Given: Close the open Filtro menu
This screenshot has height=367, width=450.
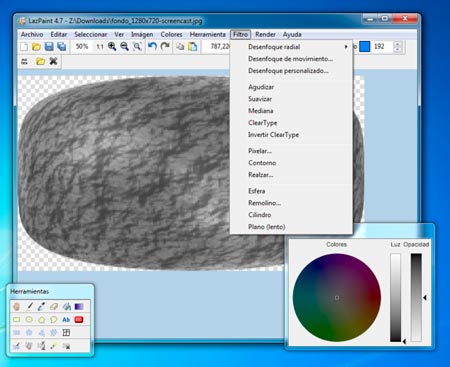Looking at the screenshot, I should pyautogui.click(x=240, y=34).
